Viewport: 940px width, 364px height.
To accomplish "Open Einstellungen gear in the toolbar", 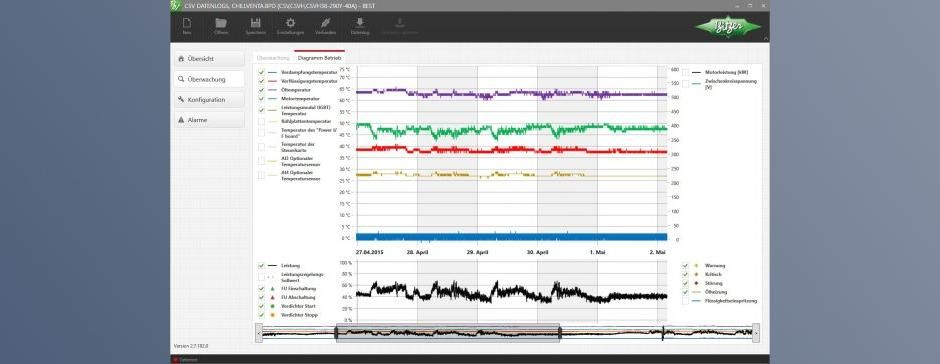I will click(x=291, y=23).
